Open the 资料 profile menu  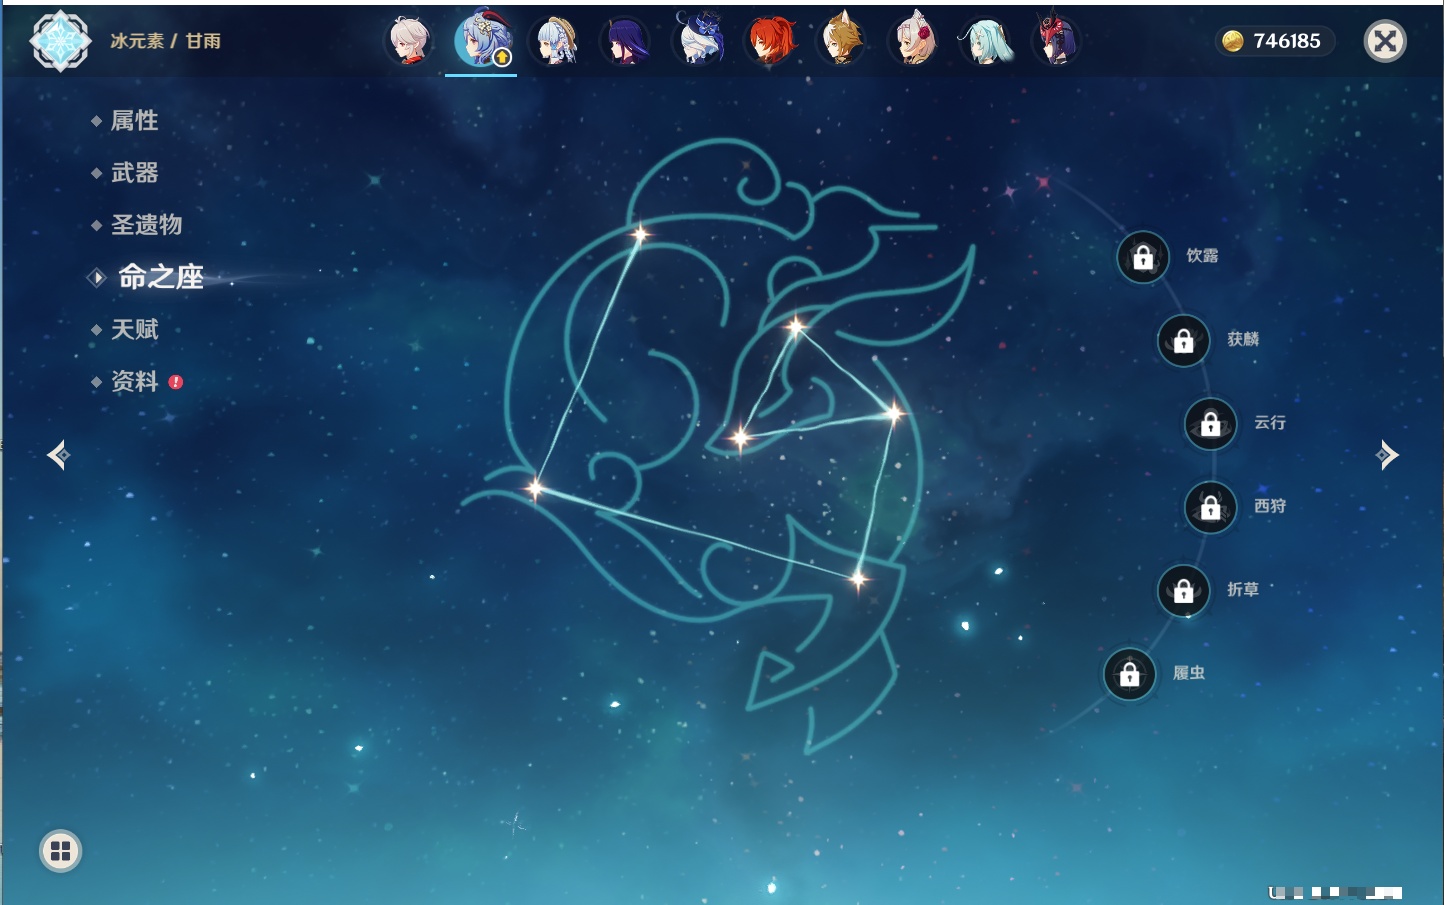[134, 381]
